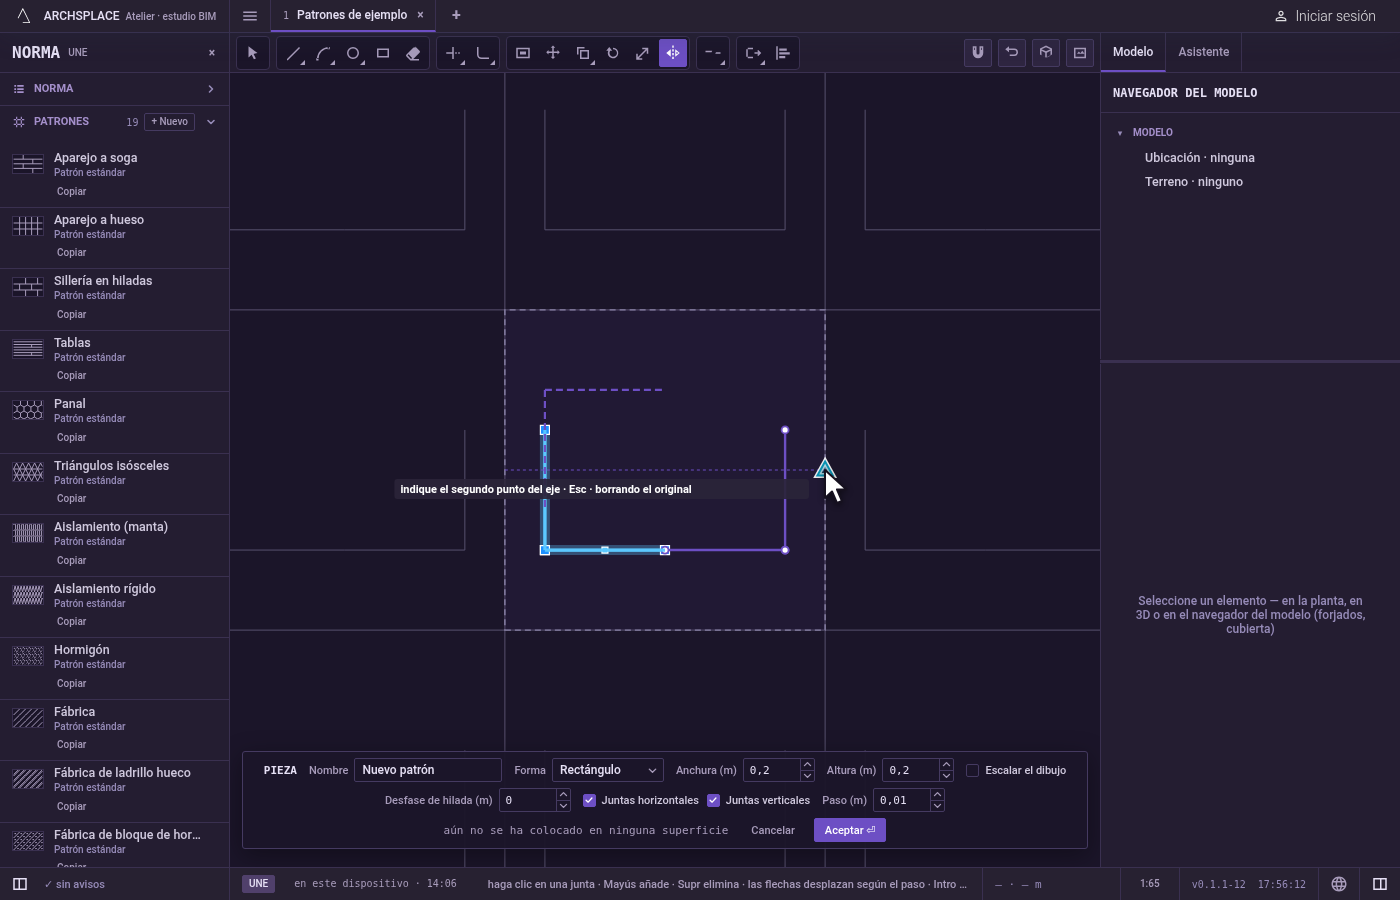Uncheck Juntas verticales
The width and height of the screenshot is (1400, 900).
point(713,800)
